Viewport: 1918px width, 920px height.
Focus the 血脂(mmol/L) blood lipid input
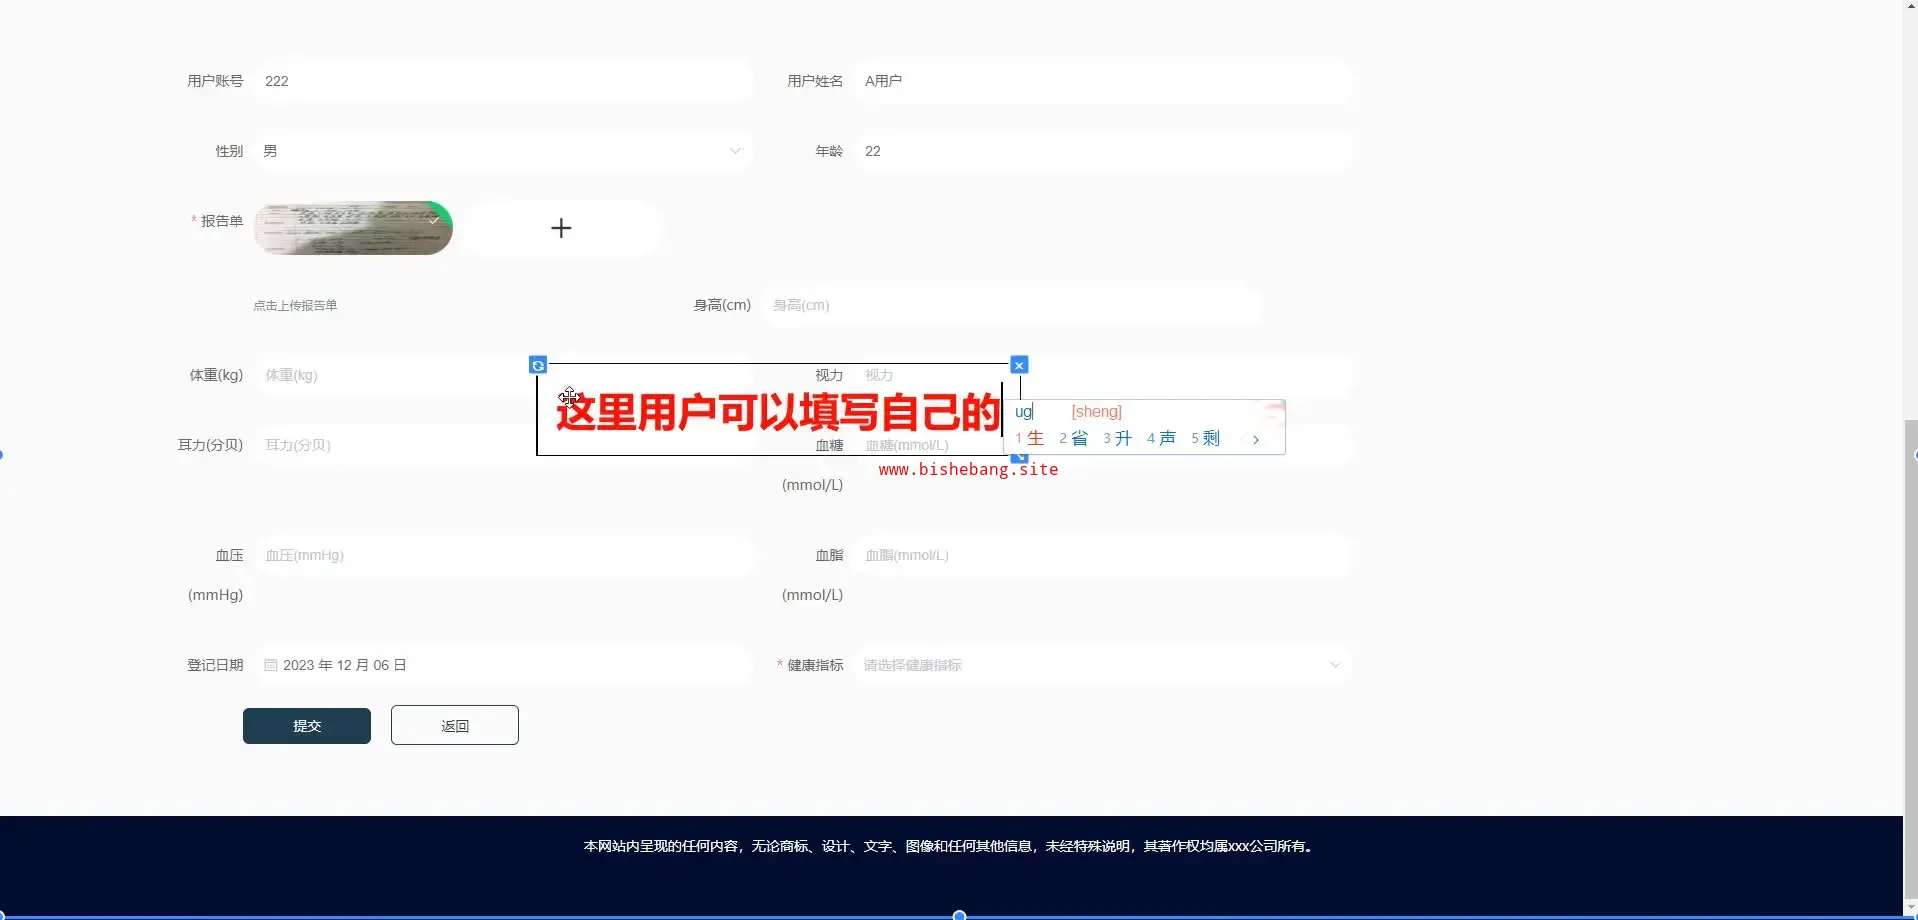tap(1102, 555)
